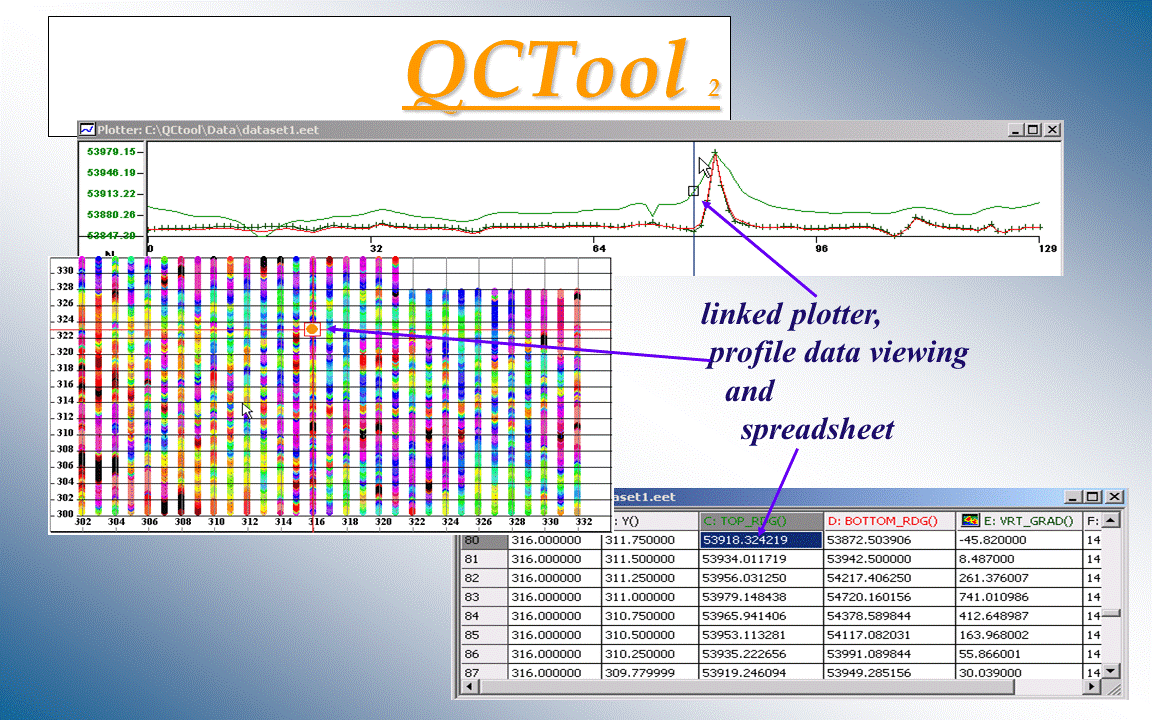
Task: Select the Y() column header
Action: [x=651, y=521]
